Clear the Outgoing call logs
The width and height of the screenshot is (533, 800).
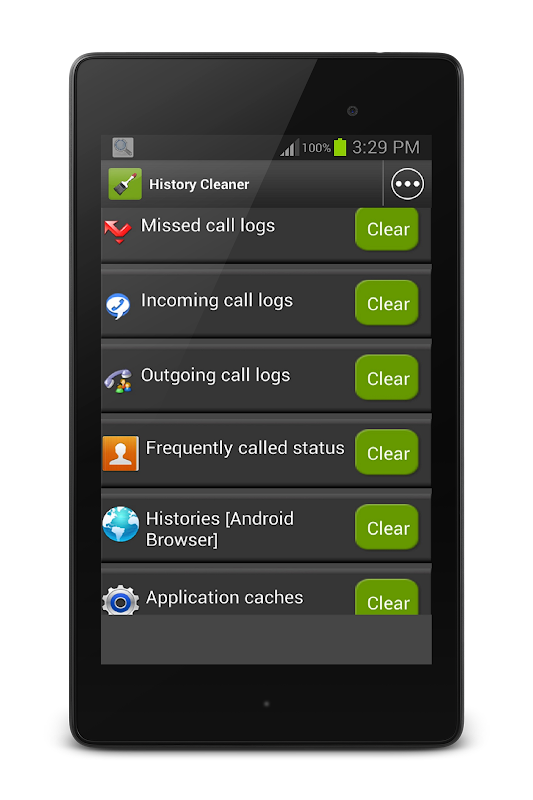coord(387,378)
